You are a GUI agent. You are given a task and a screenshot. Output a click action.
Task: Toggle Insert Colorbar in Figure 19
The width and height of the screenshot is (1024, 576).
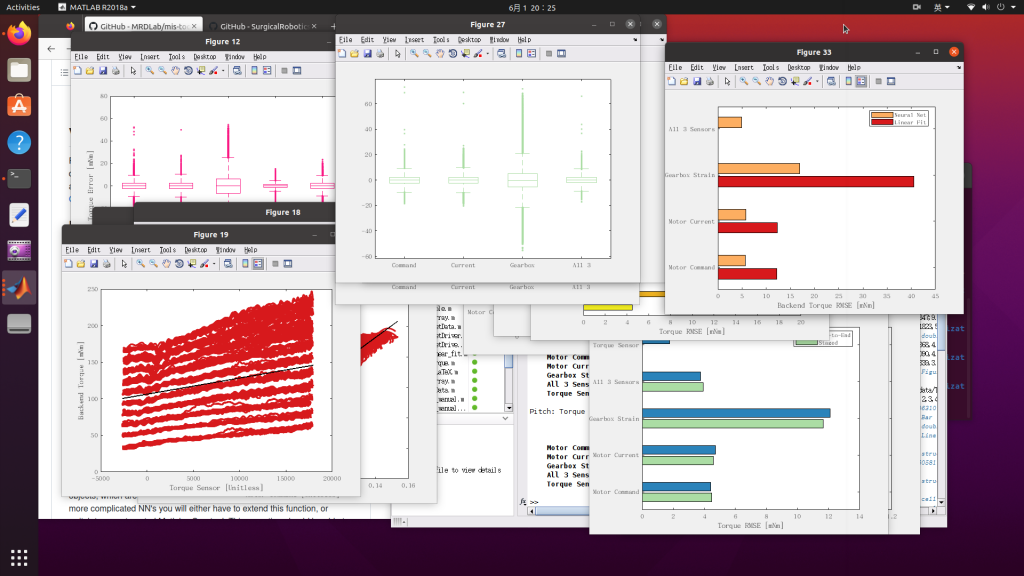pyautogui.click(x=246, y=264)
